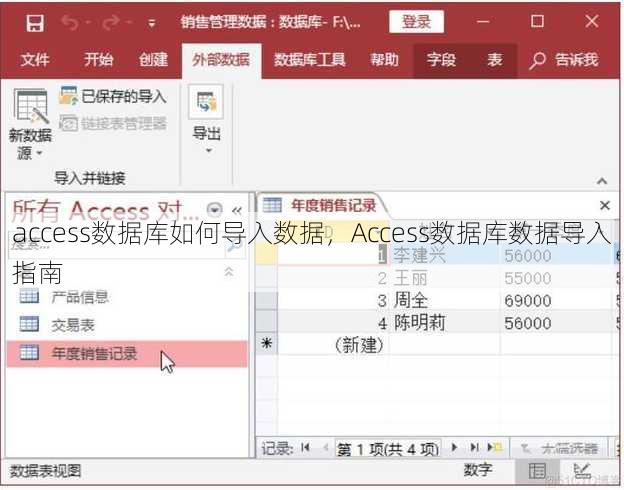Click 已保存的导入 in the ribbon
Screen dimensions: 624x490
coord(113,96)
